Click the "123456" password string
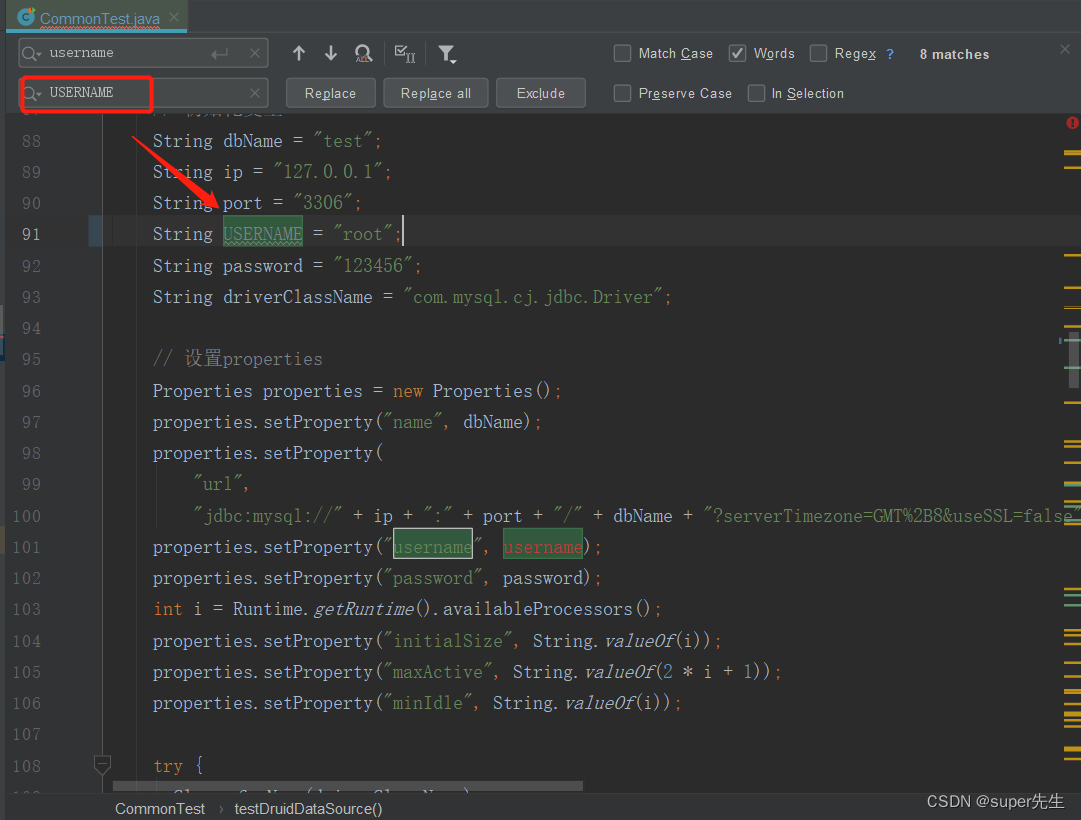The height and width of the screenshot is (820, 1081). pyautogui.click(x=373, y=266)
